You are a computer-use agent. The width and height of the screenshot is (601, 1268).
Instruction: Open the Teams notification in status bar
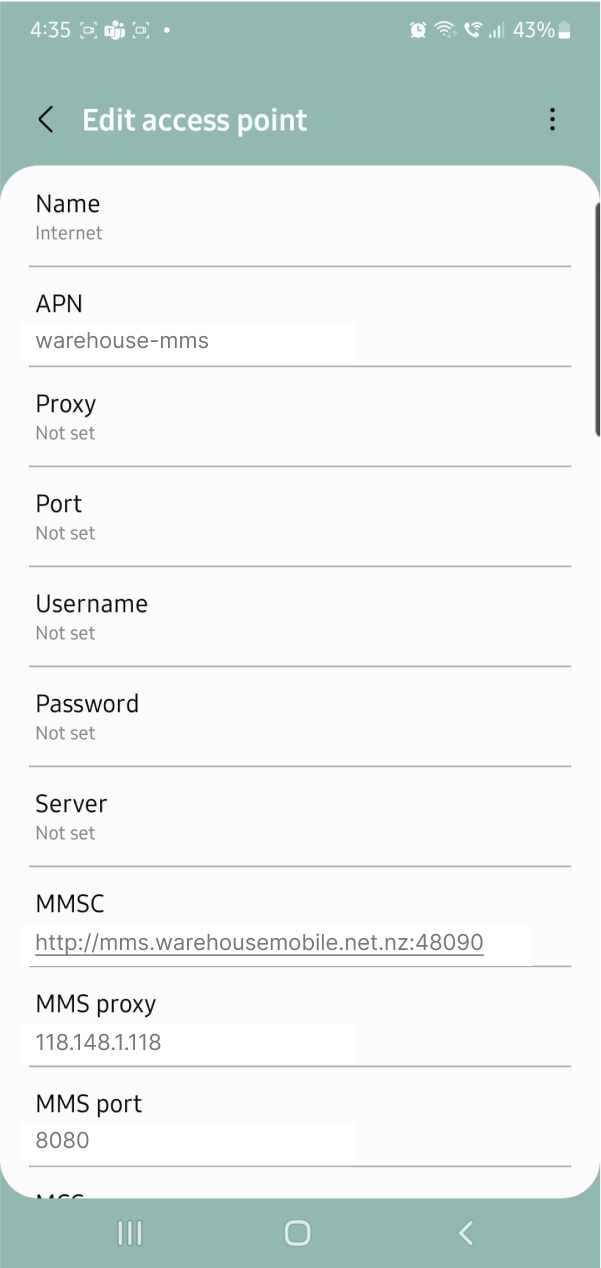tap(114, 30)
